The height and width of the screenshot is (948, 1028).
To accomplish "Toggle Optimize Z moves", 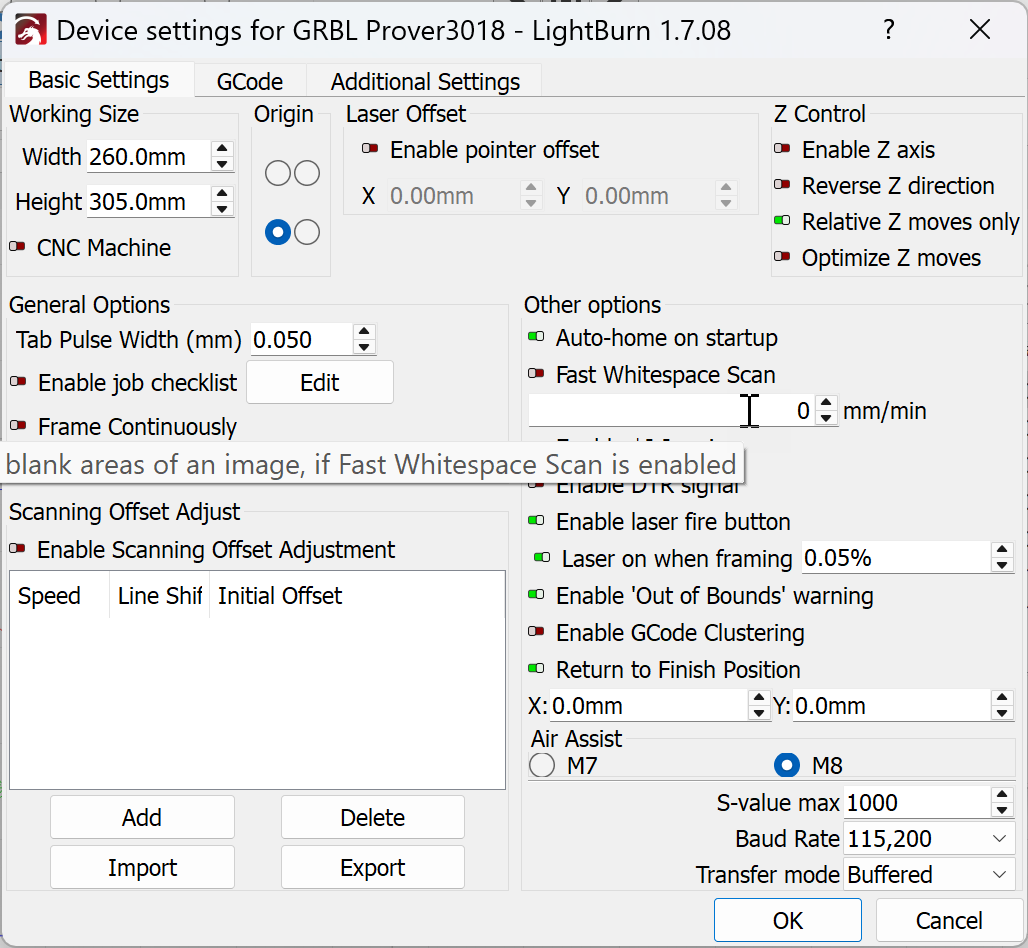I will point(782,257).
